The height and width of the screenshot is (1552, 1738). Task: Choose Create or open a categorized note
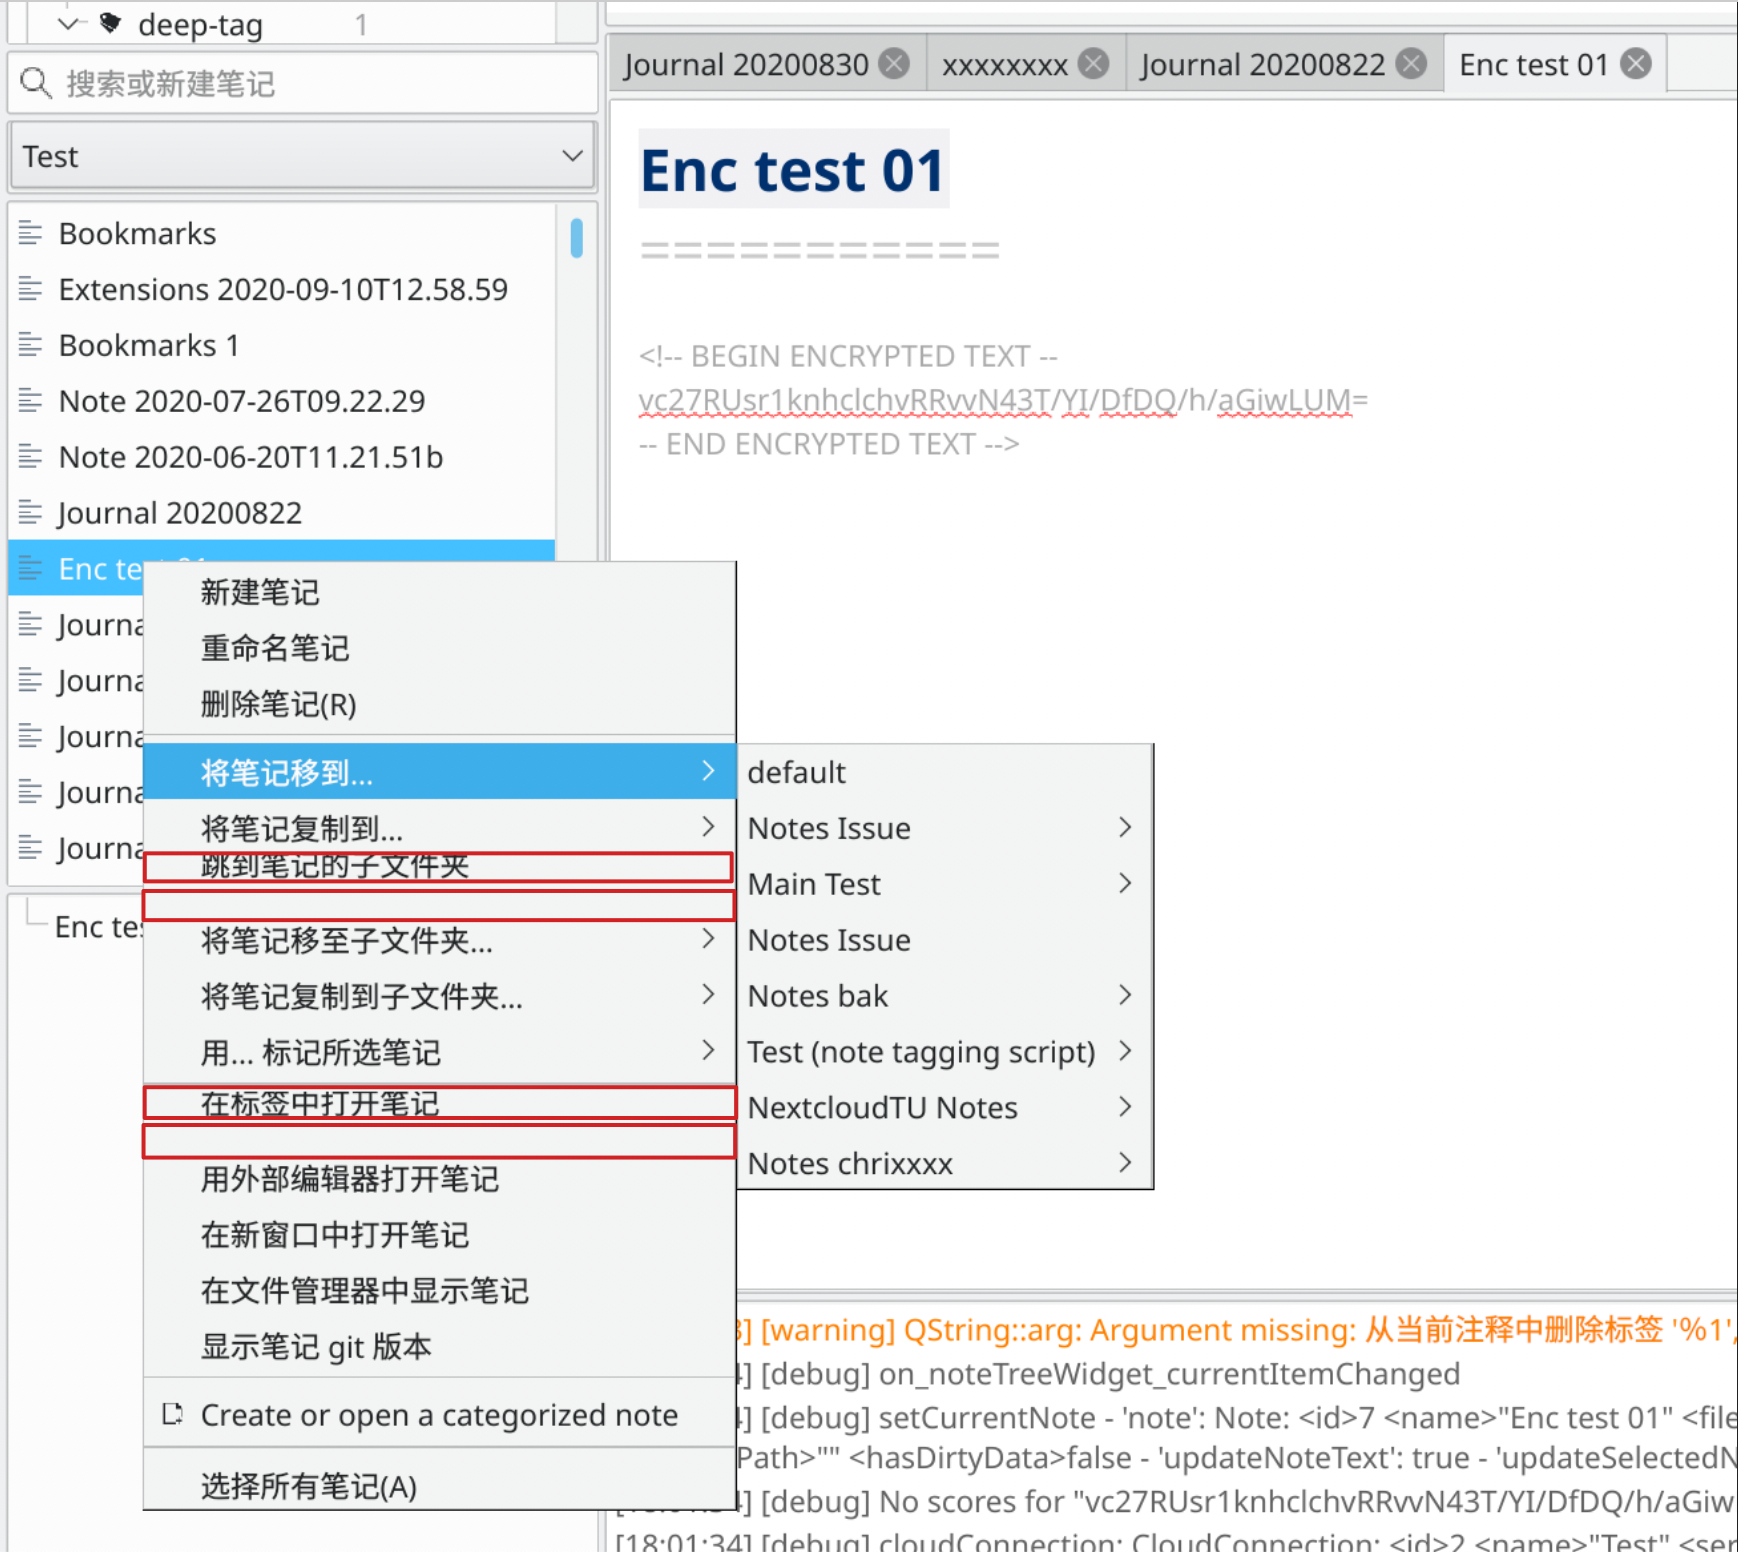tap(440, 1414)
